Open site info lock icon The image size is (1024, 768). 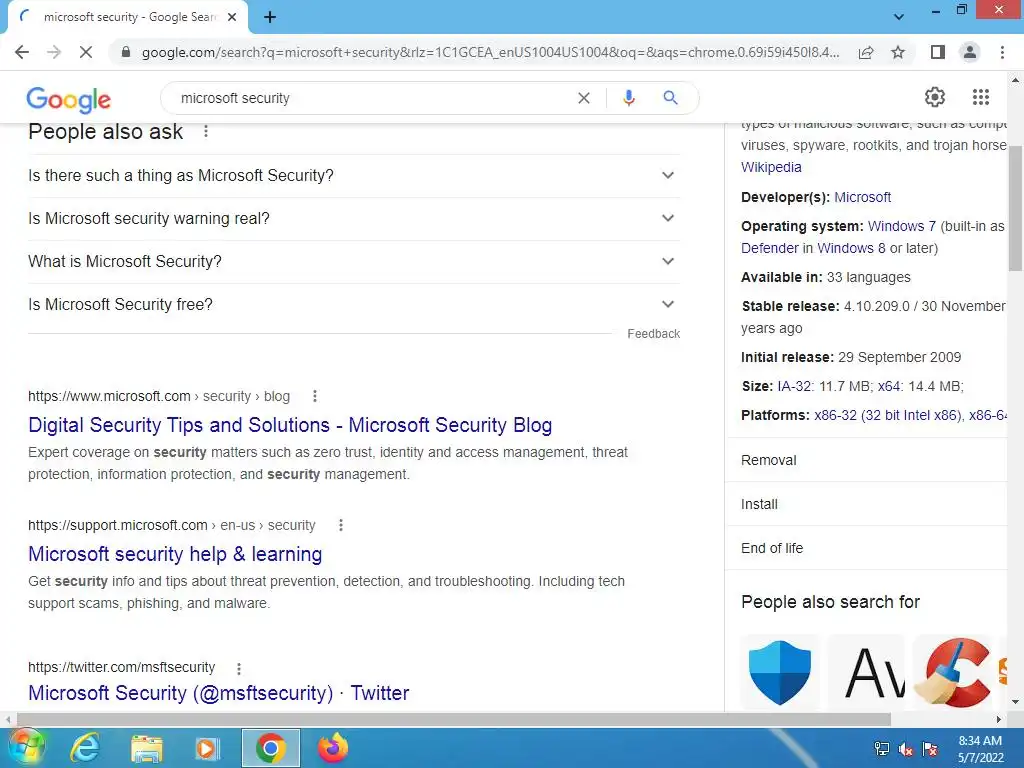[x=126, y=52]
